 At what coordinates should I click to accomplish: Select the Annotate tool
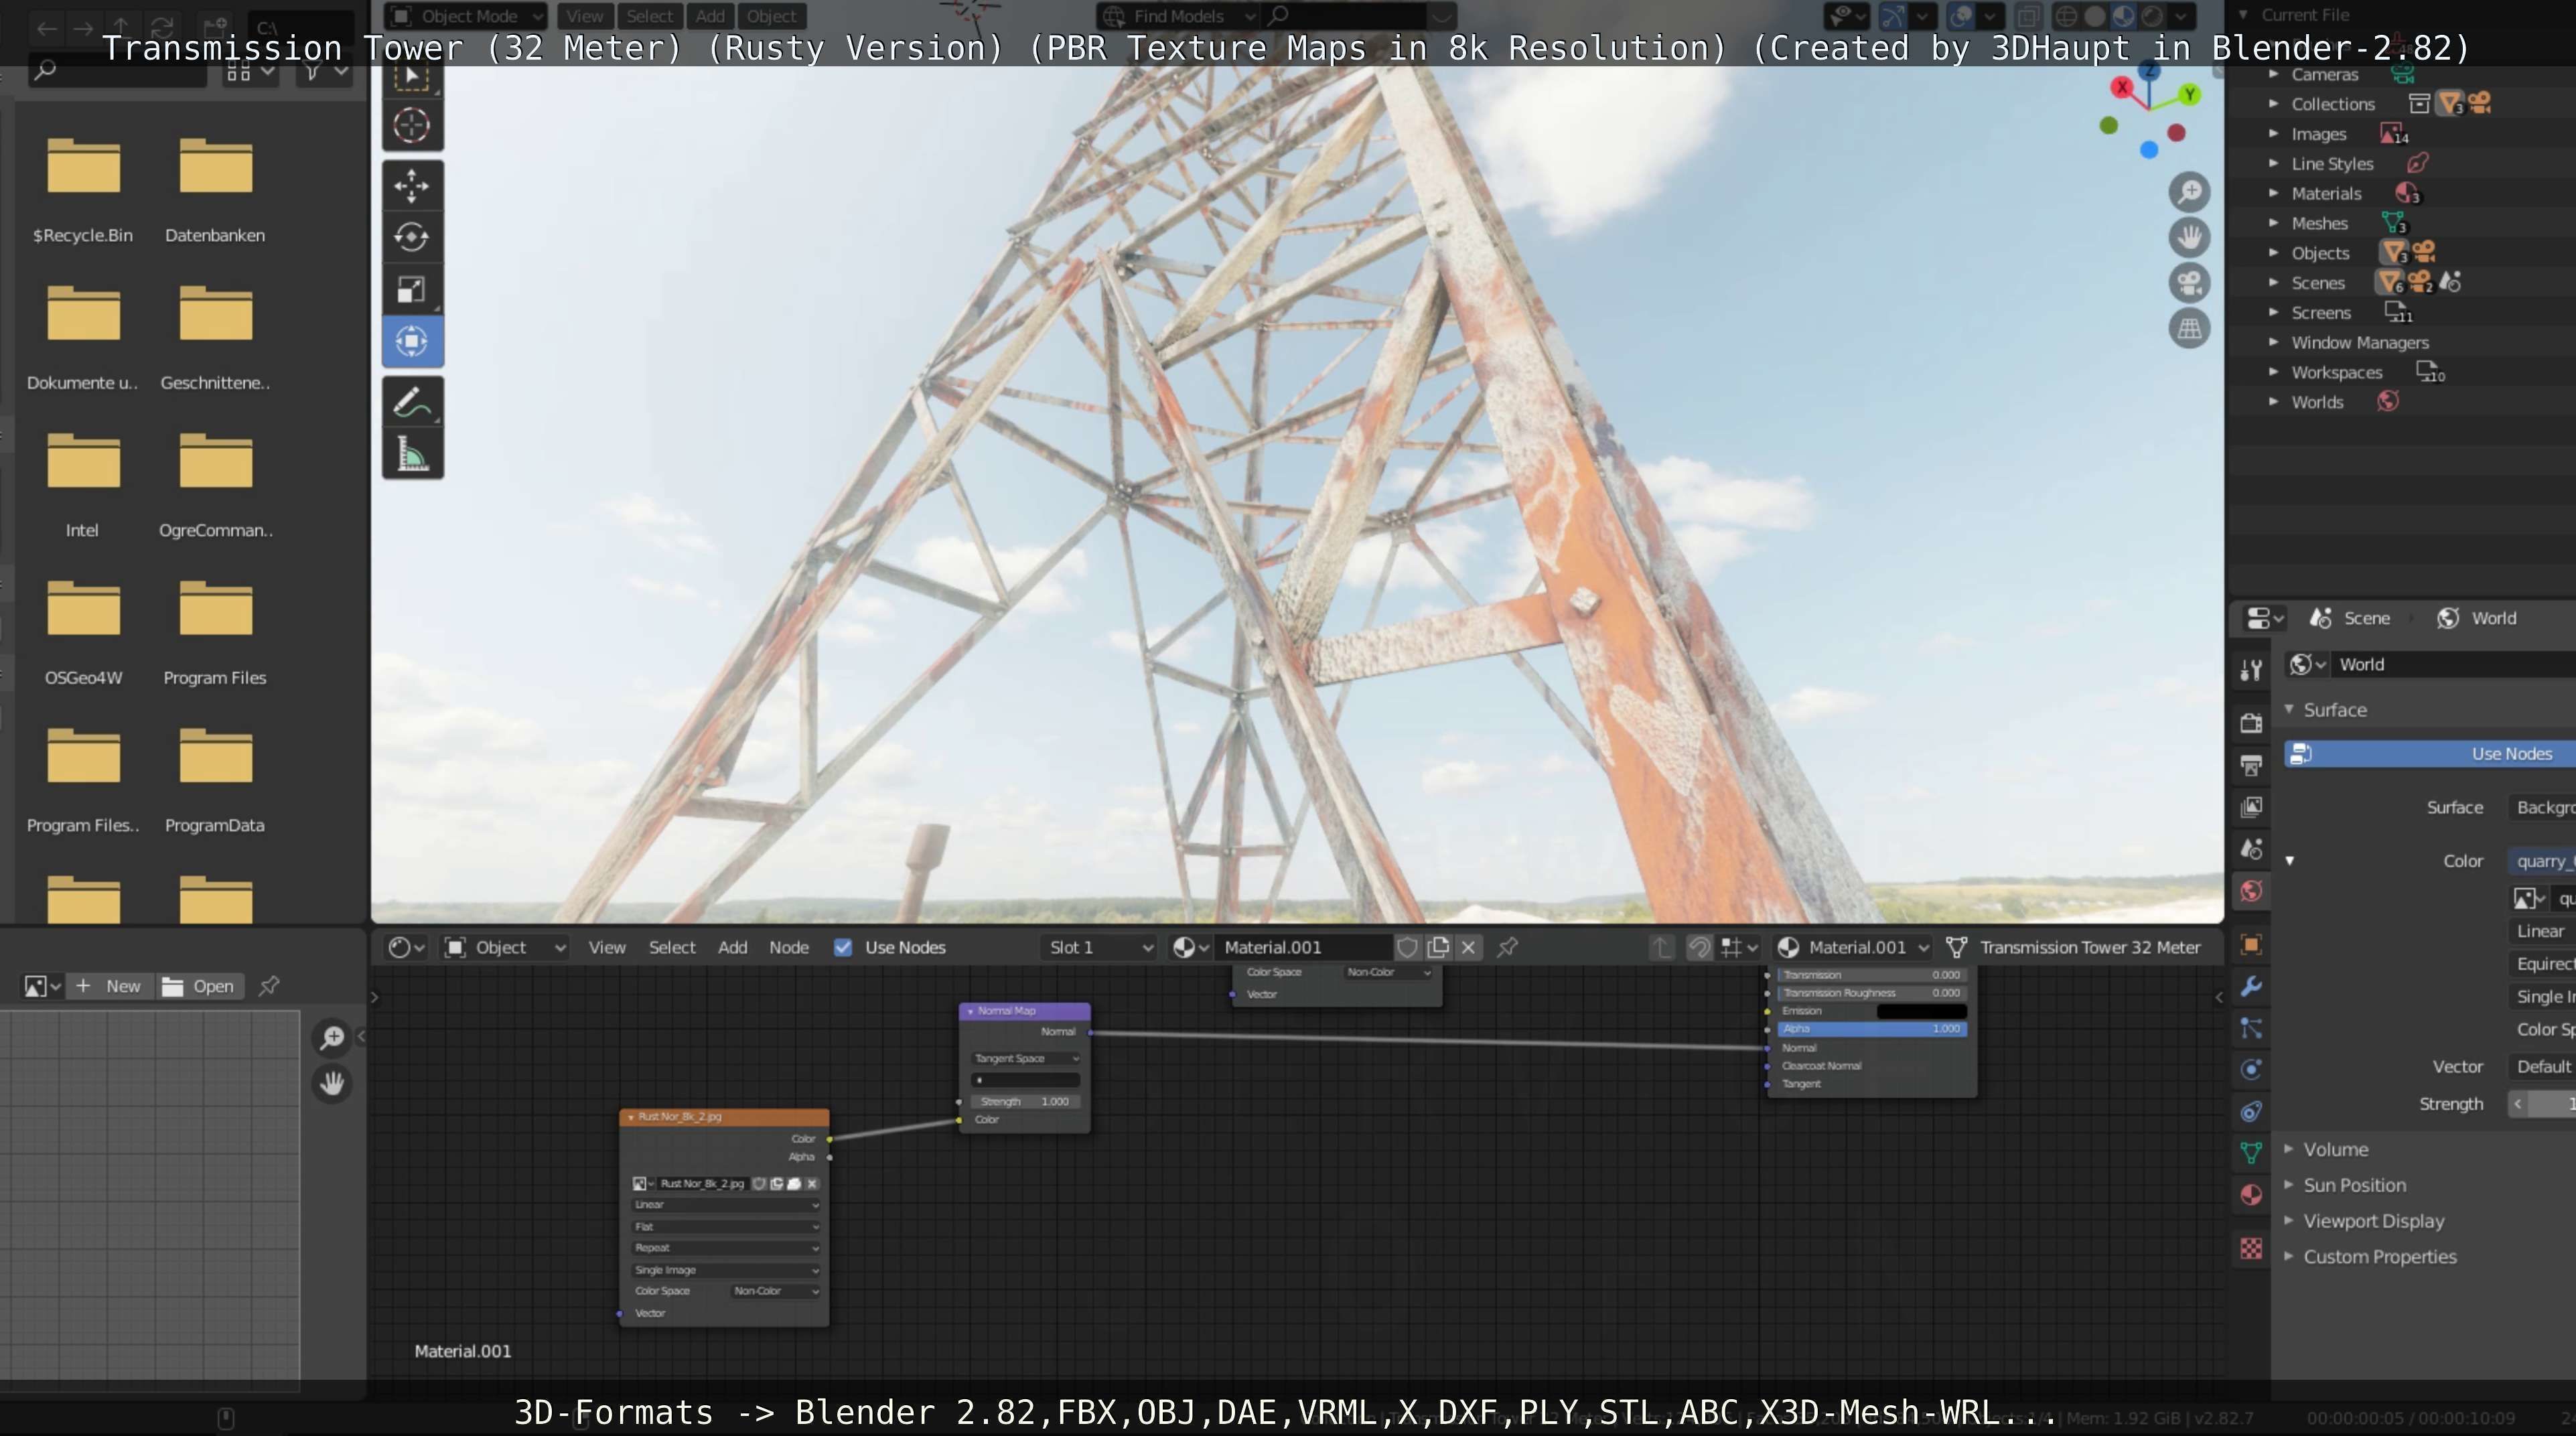tap(411, 402)
